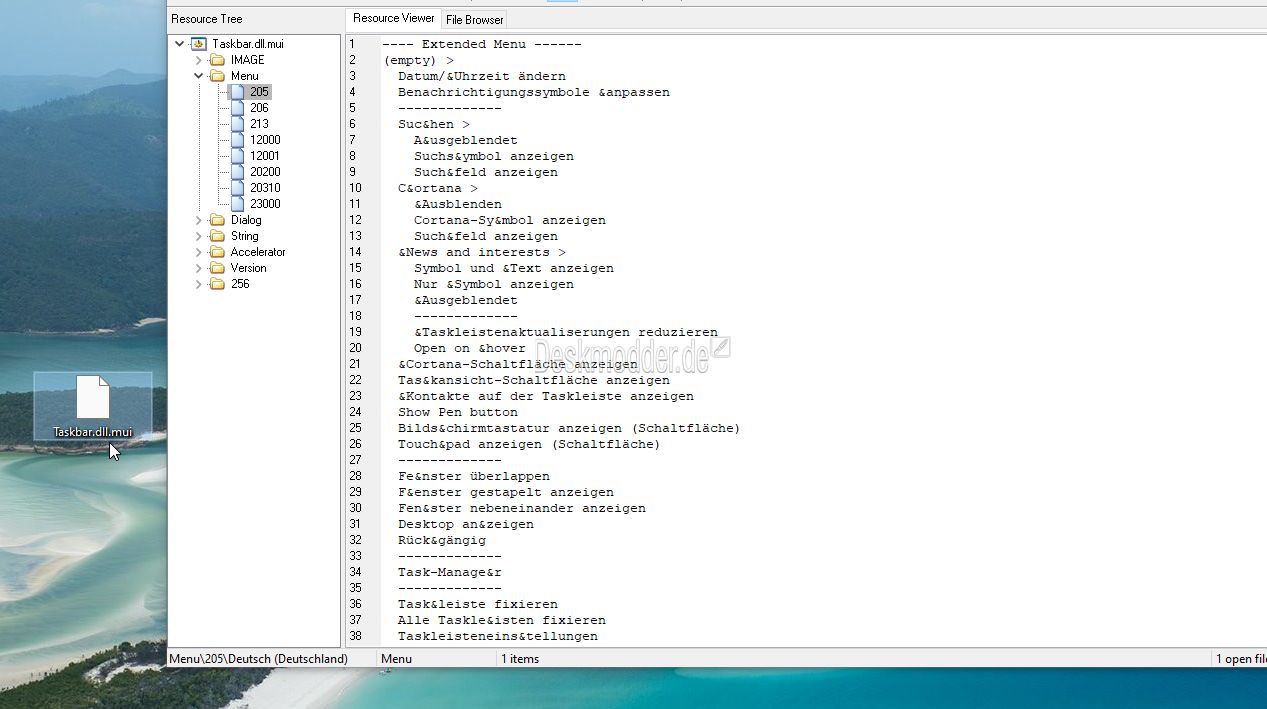Click the Dialog folder icon
This screenshot has width=1267, height=709.
[217, 220]
